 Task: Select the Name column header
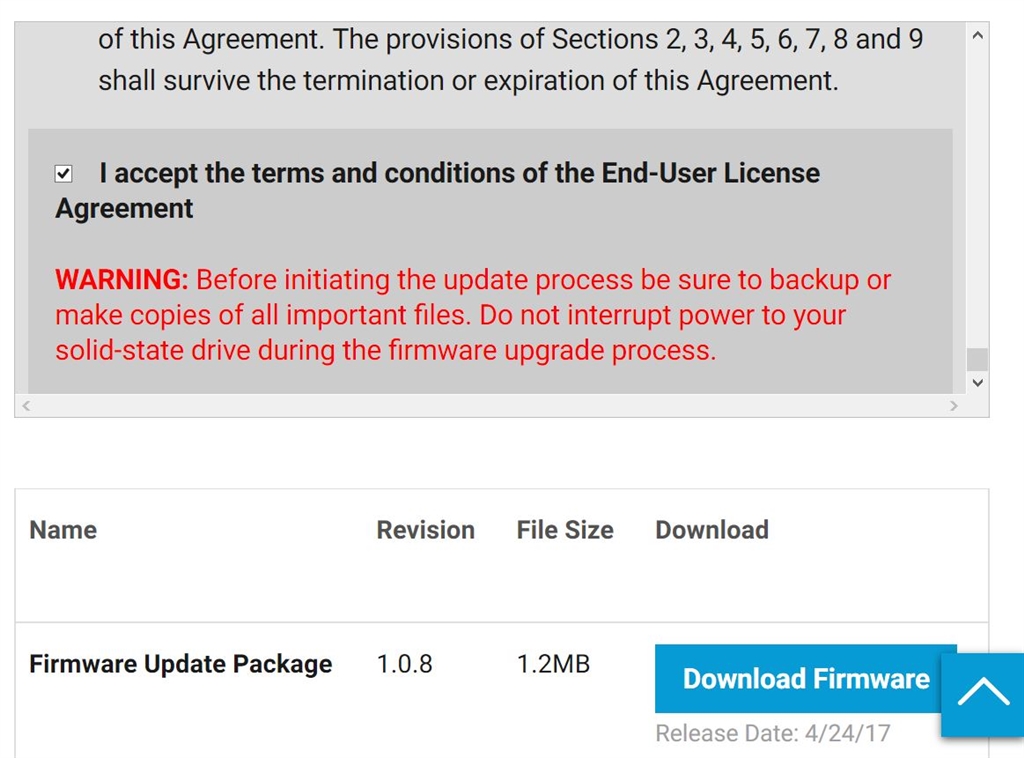[63, 530]
